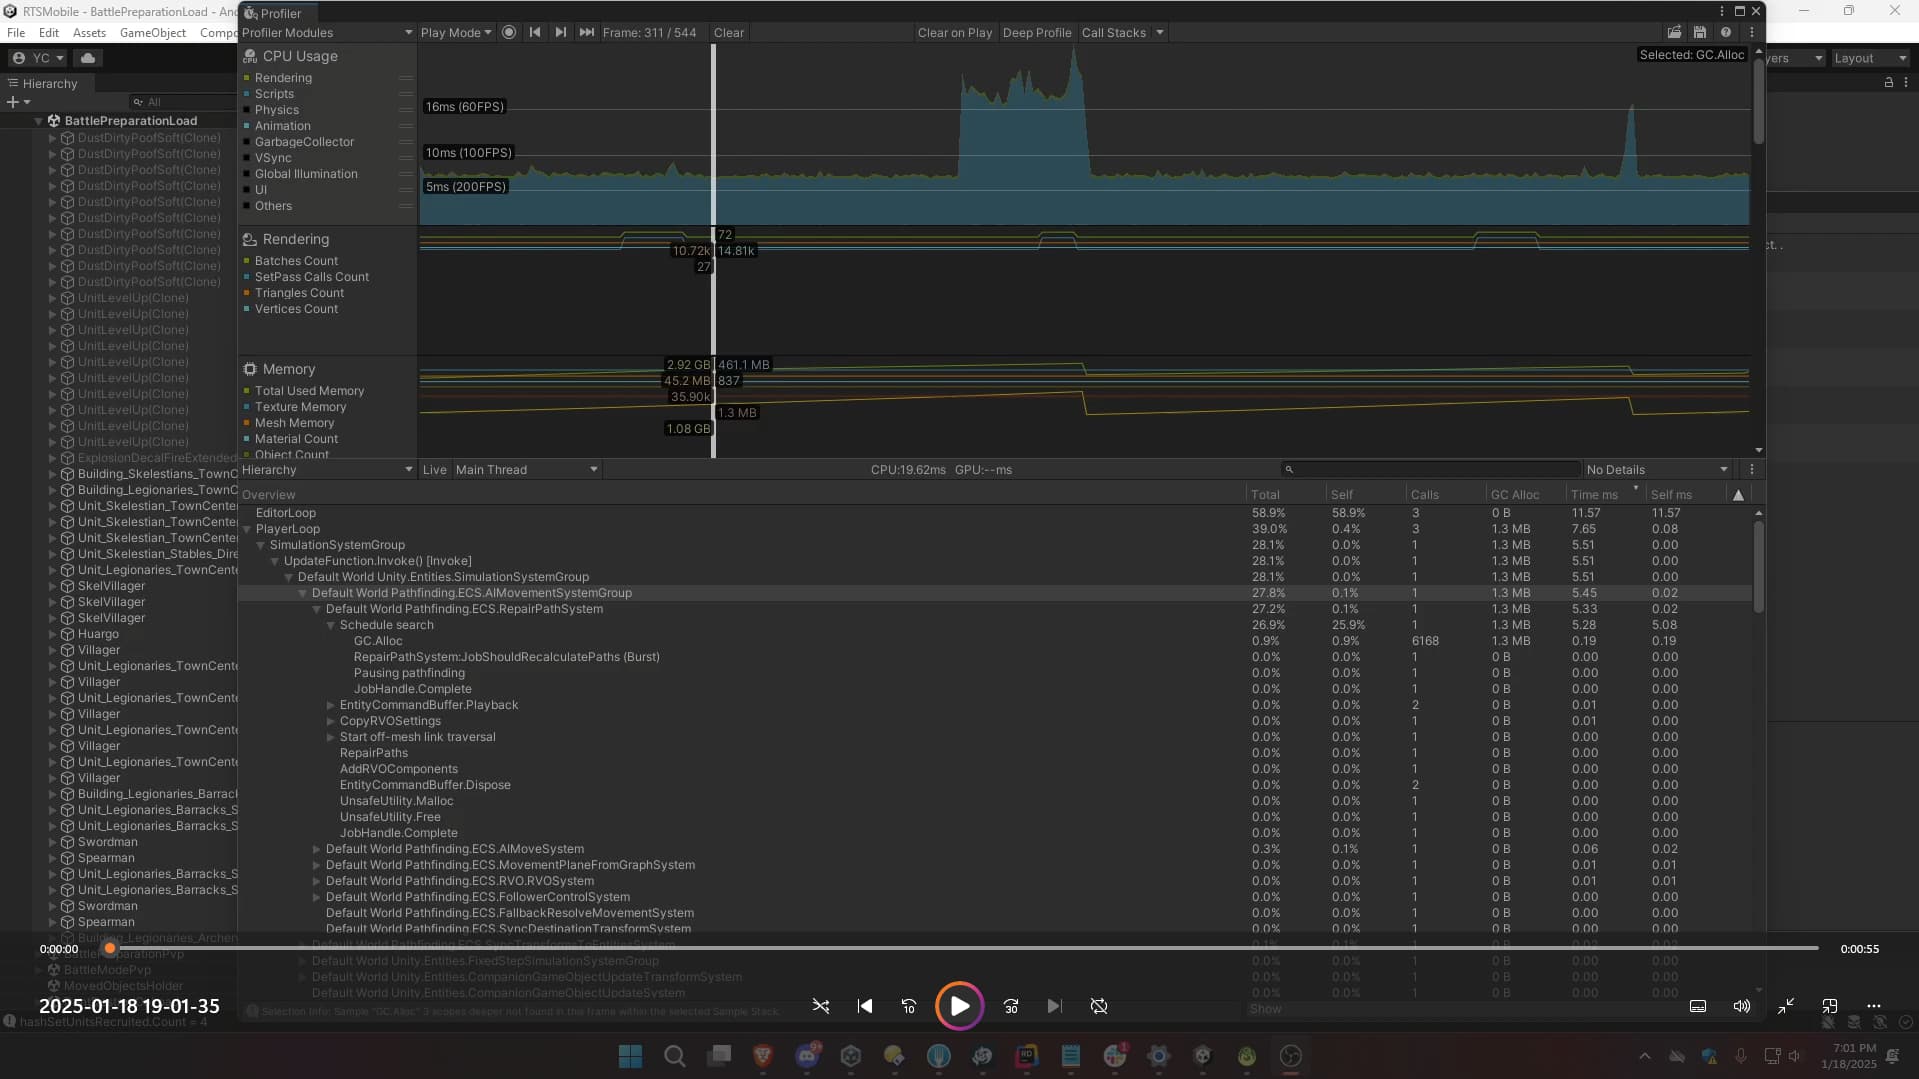Open the Assets menu
This screenshot has width=1919, height=1079.
[x=89, y=32]
